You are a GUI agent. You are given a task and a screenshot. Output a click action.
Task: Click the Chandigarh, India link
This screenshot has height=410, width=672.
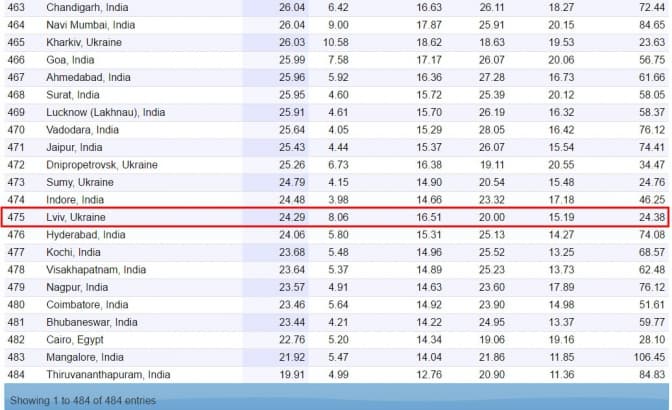[88, 7]
